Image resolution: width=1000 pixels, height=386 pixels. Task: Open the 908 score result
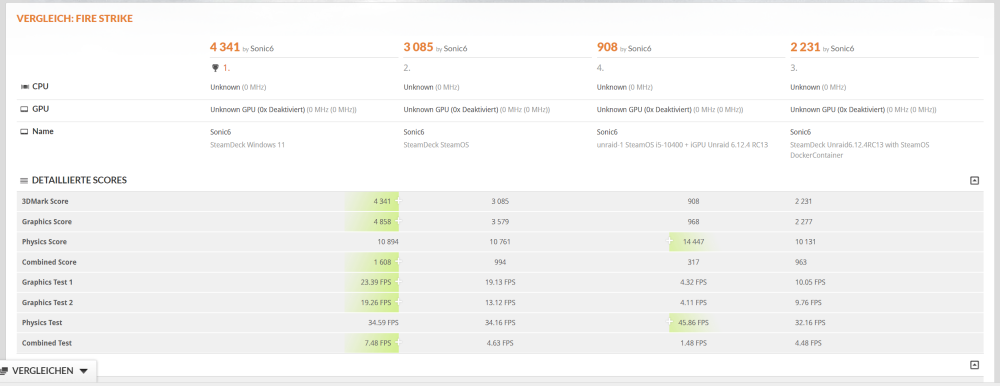click(x=607, y=47)
